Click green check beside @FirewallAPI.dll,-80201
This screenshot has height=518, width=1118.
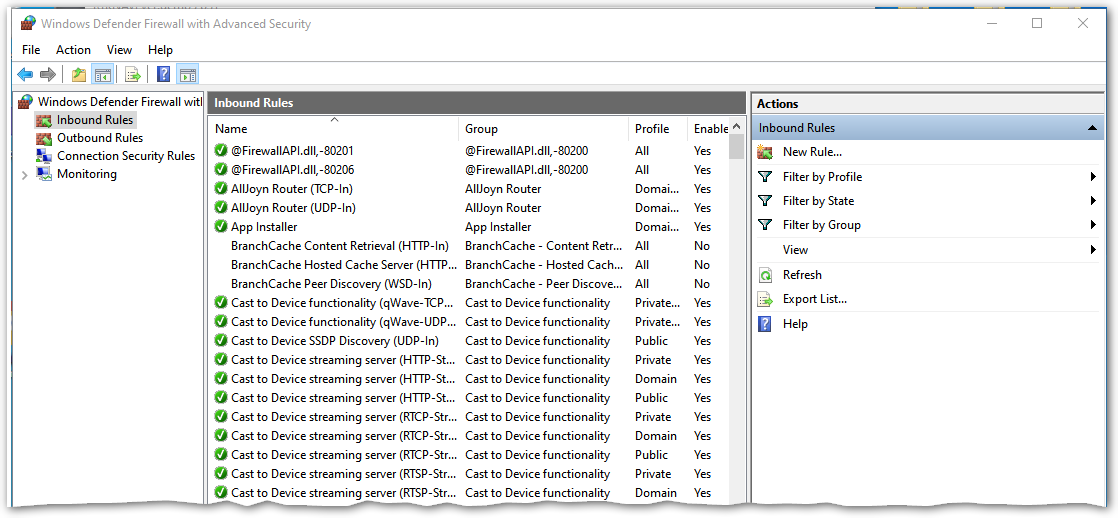221,151
